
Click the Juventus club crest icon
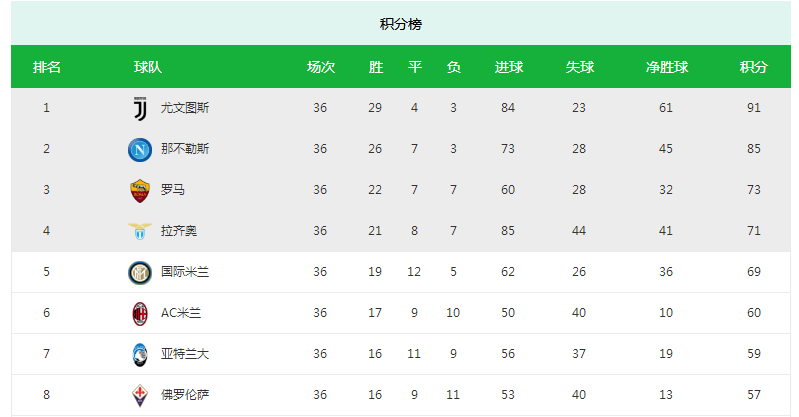pos(139,108)
